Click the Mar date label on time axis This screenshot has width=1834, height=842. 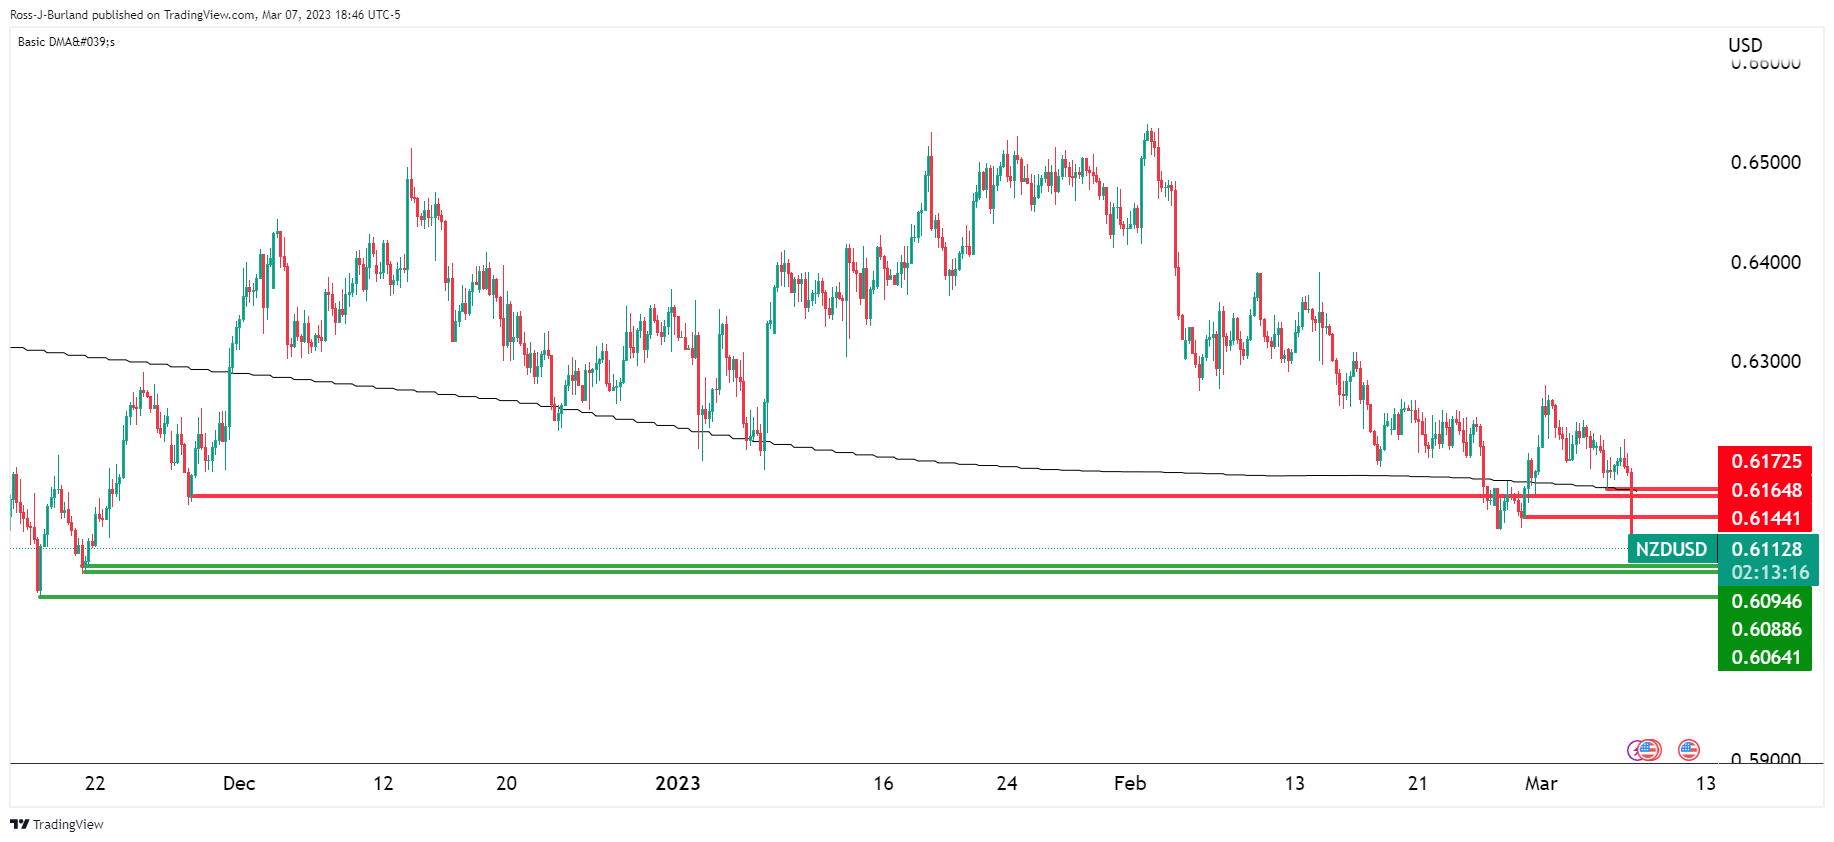point(1541,783)
